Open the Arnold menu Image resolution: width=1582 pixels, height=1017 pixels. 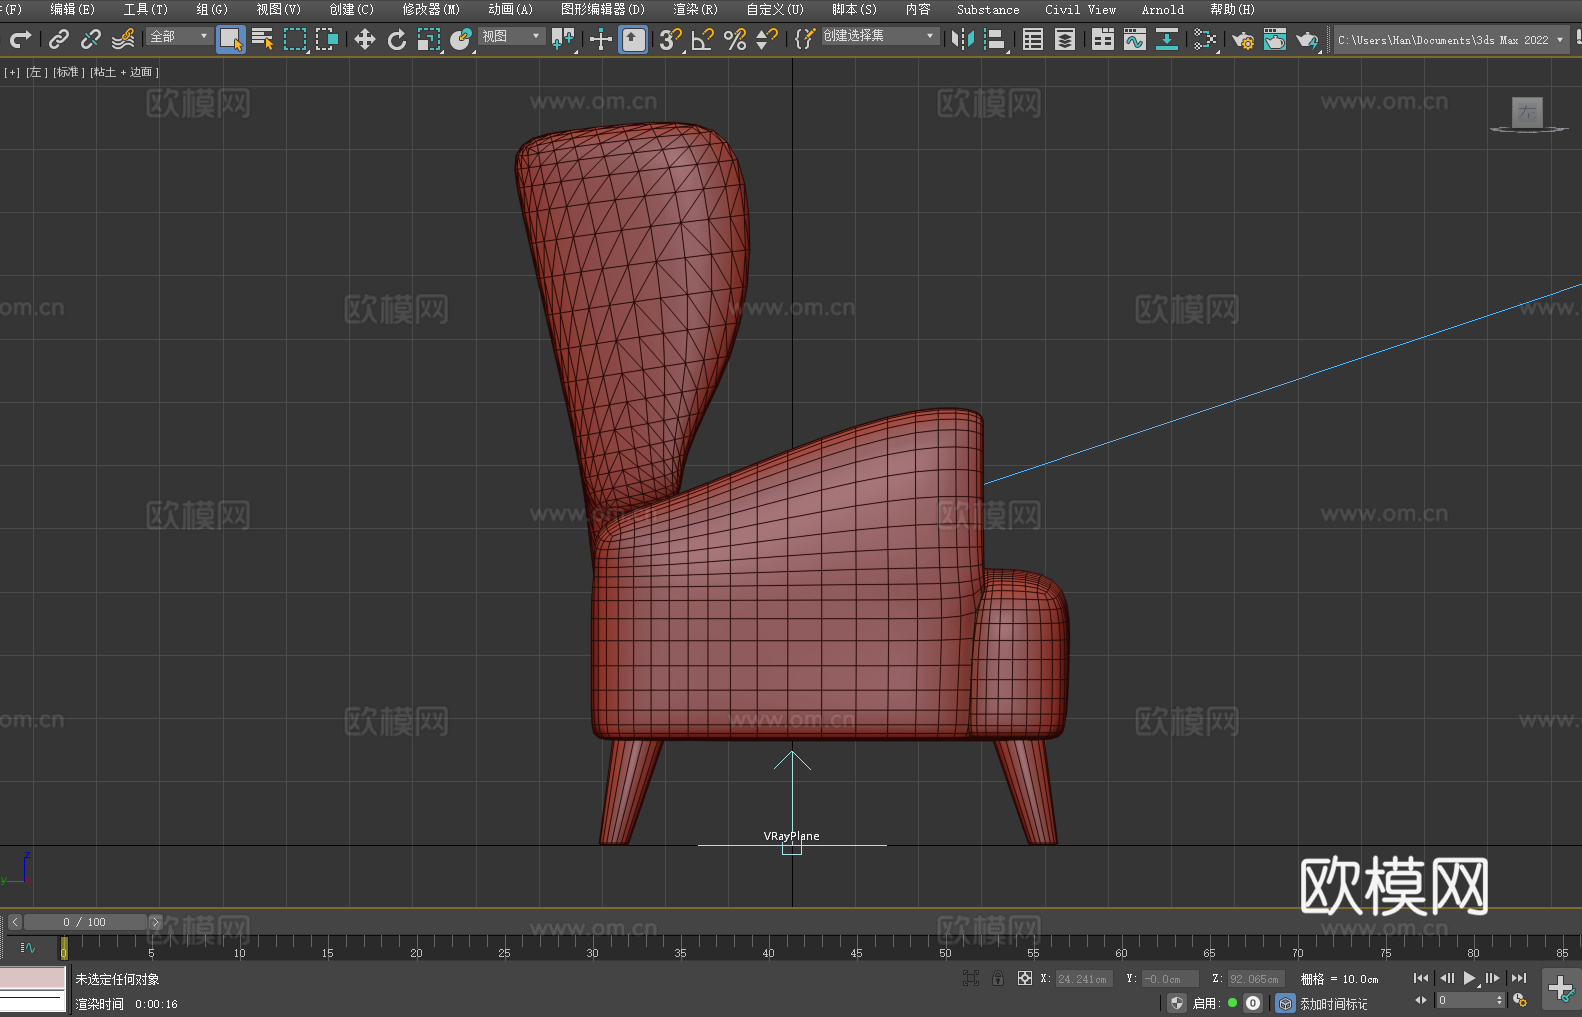(x=1162, y=9)
